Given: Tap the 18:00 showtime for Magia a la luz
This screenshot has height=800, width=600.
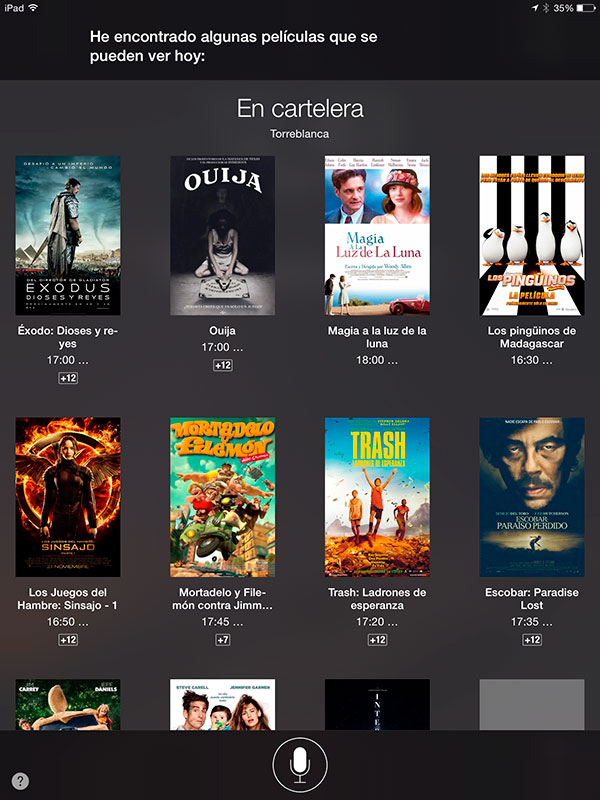Looking at the screenshot, I should (x=377, y=360).
